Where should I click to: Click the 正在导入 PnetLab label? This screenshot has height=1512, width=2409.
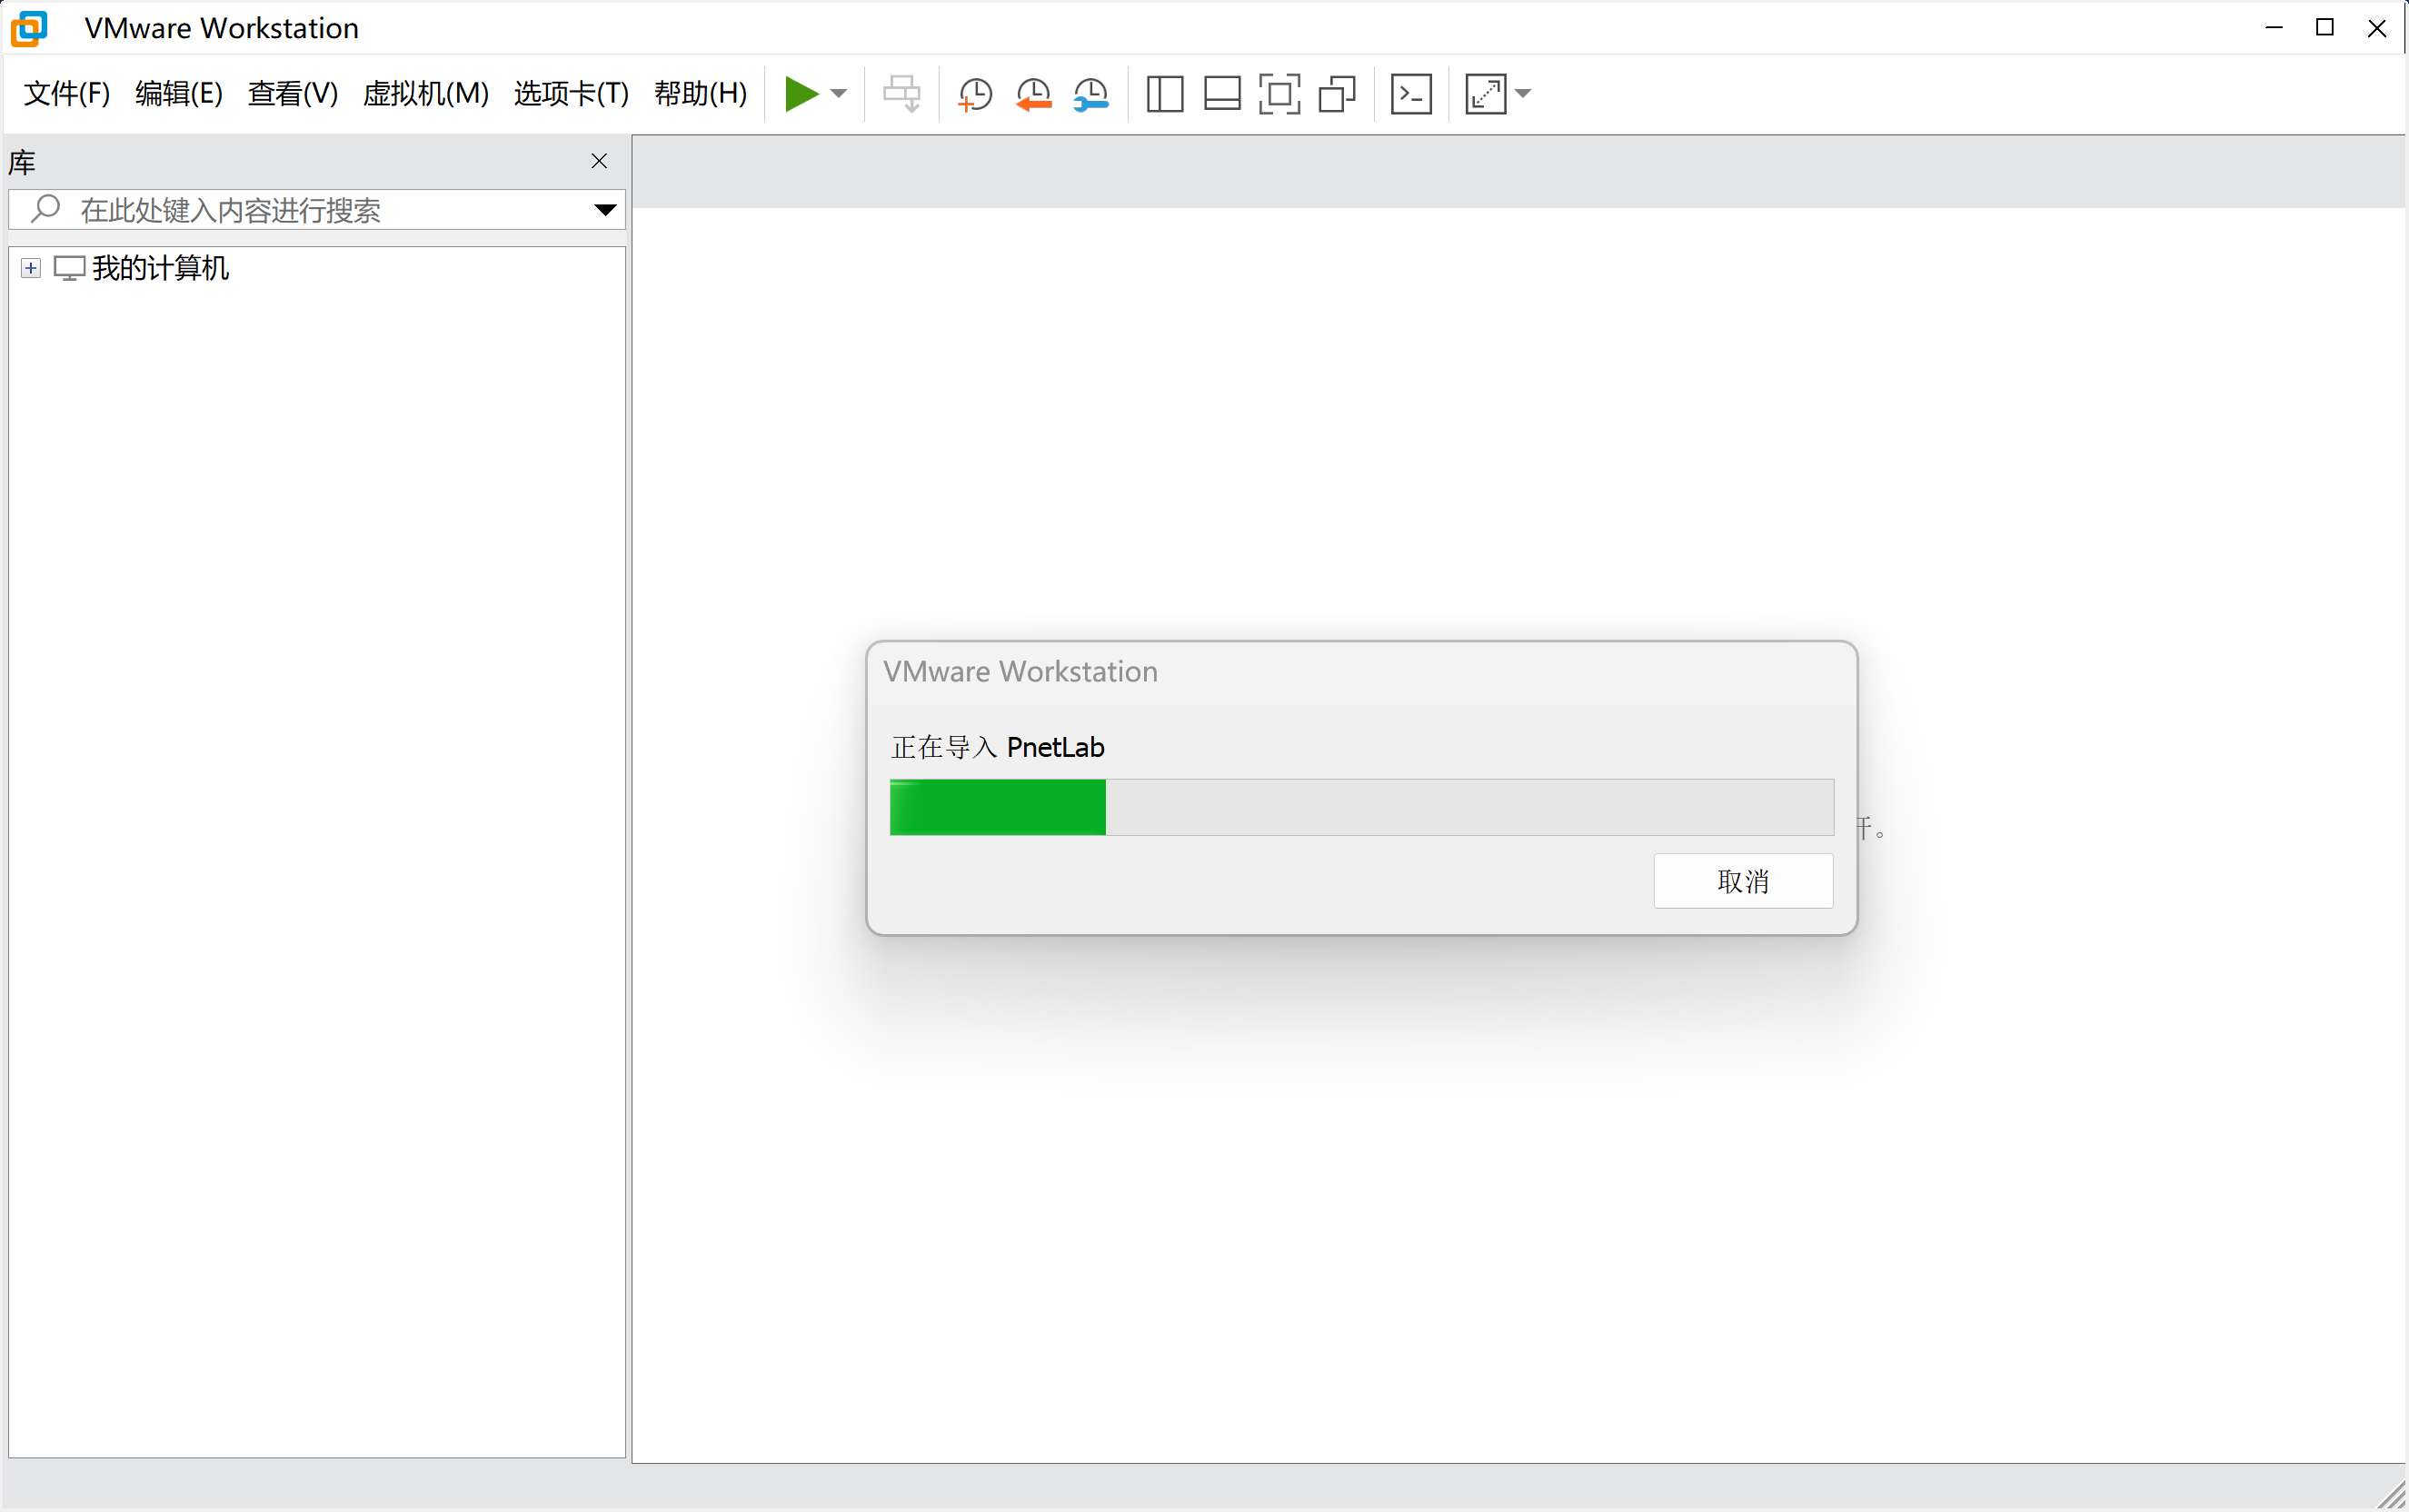coord(998,747)
